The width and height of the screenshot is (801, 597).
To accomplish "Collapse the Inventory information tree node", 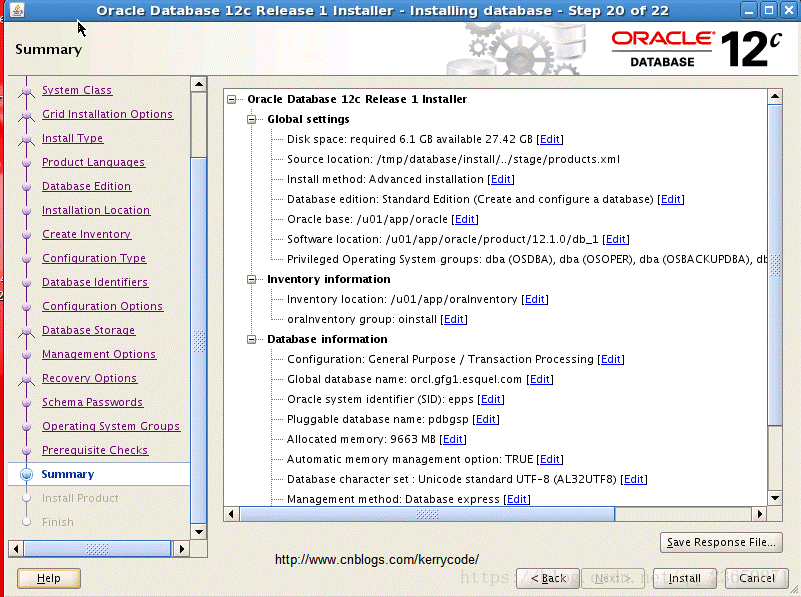I will [x=251, y=279].
